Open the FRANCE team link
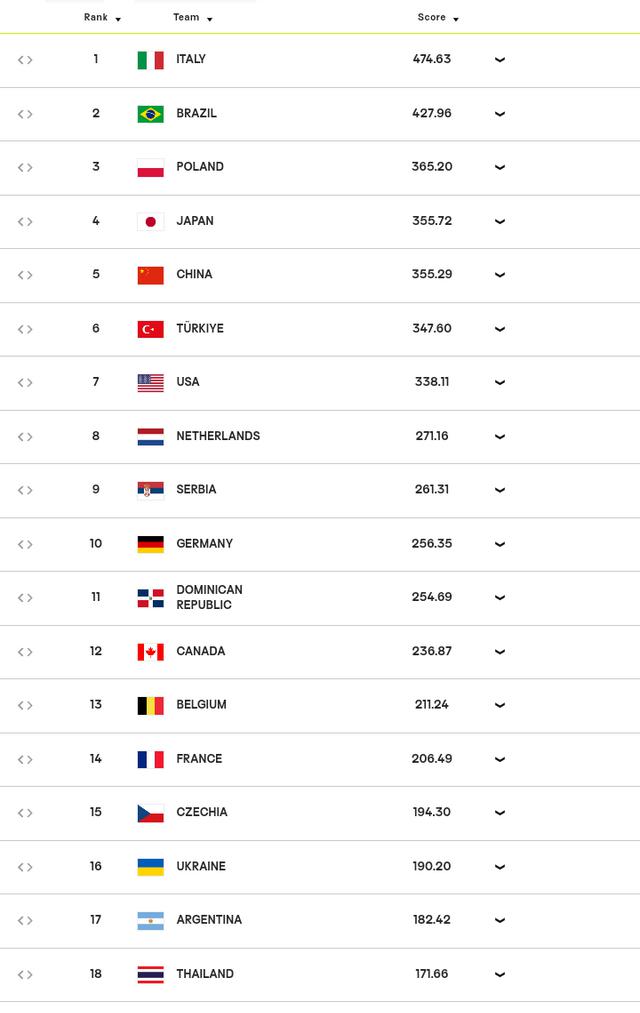 pos(199,759)
